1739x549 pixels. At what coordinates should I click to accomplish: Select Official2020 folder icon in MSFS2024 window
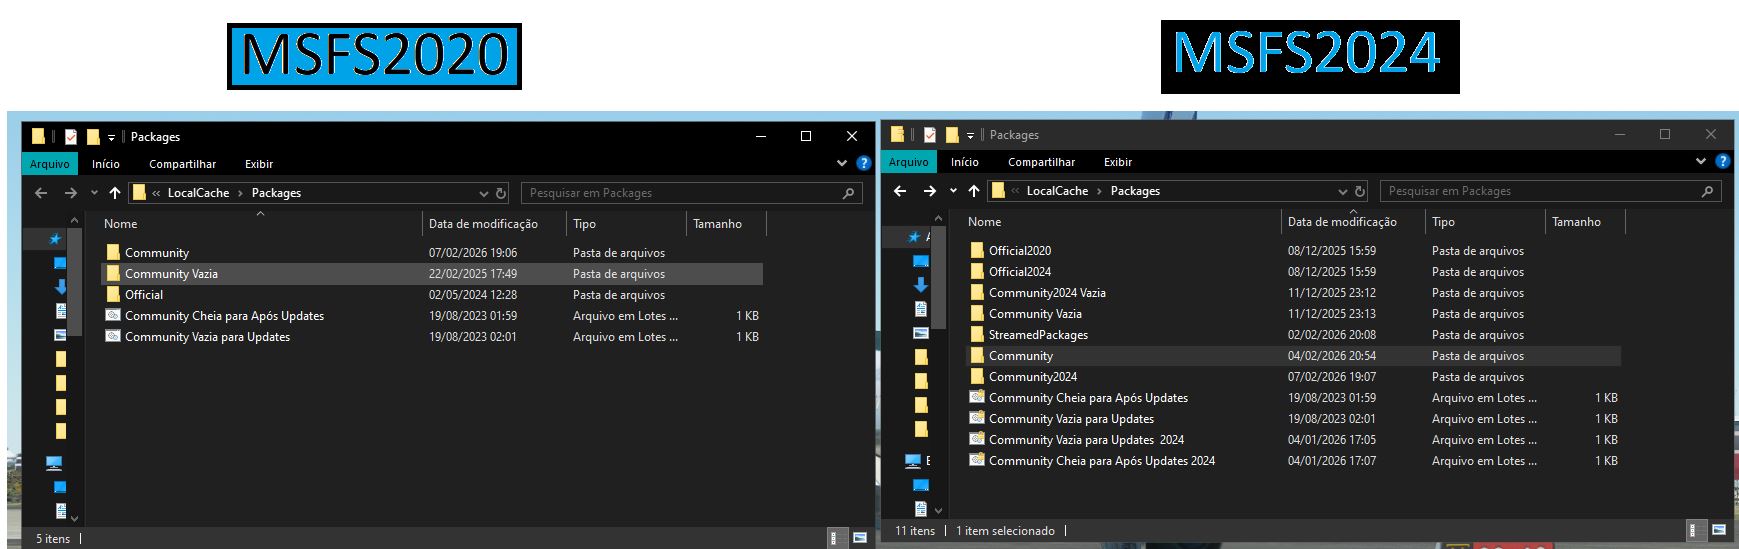pos(977,250)
